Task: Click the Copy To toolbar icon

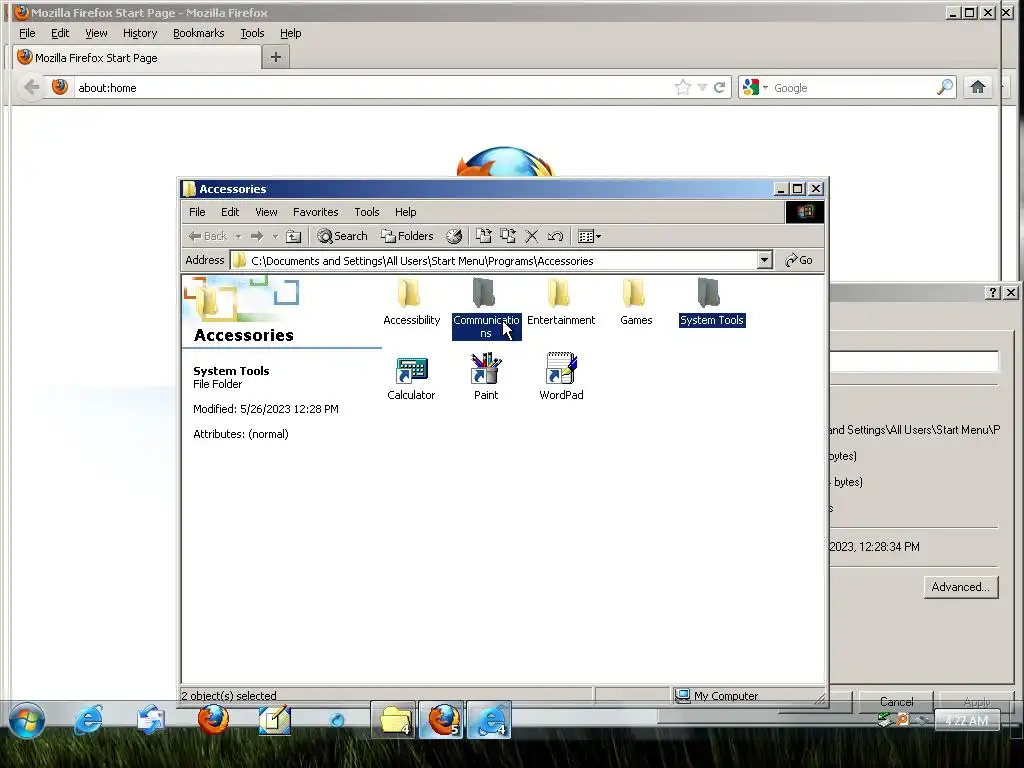Action: click(x=507, y=236)
